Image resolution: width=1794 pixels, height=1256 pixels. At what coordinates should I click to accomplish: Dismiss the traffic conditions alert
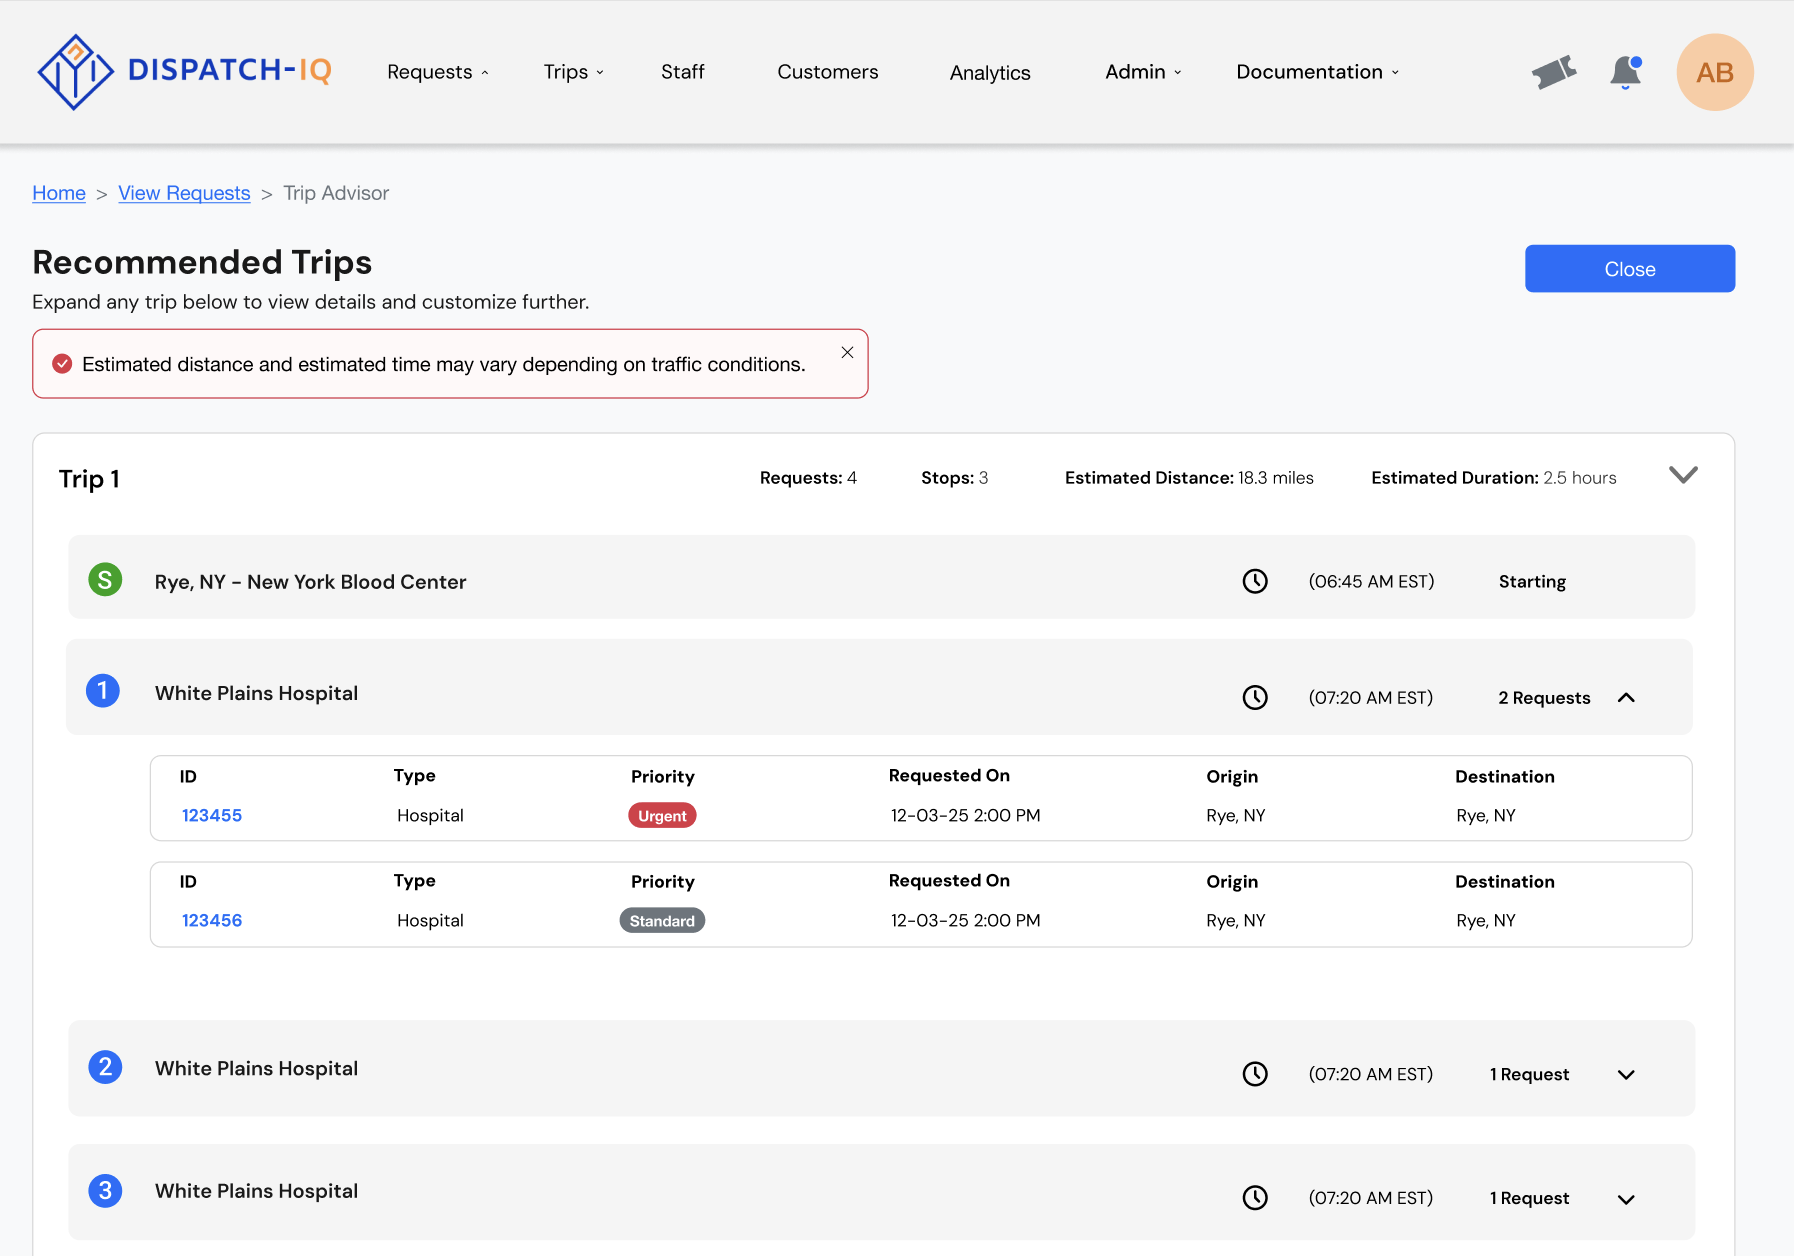coord(847,352)
